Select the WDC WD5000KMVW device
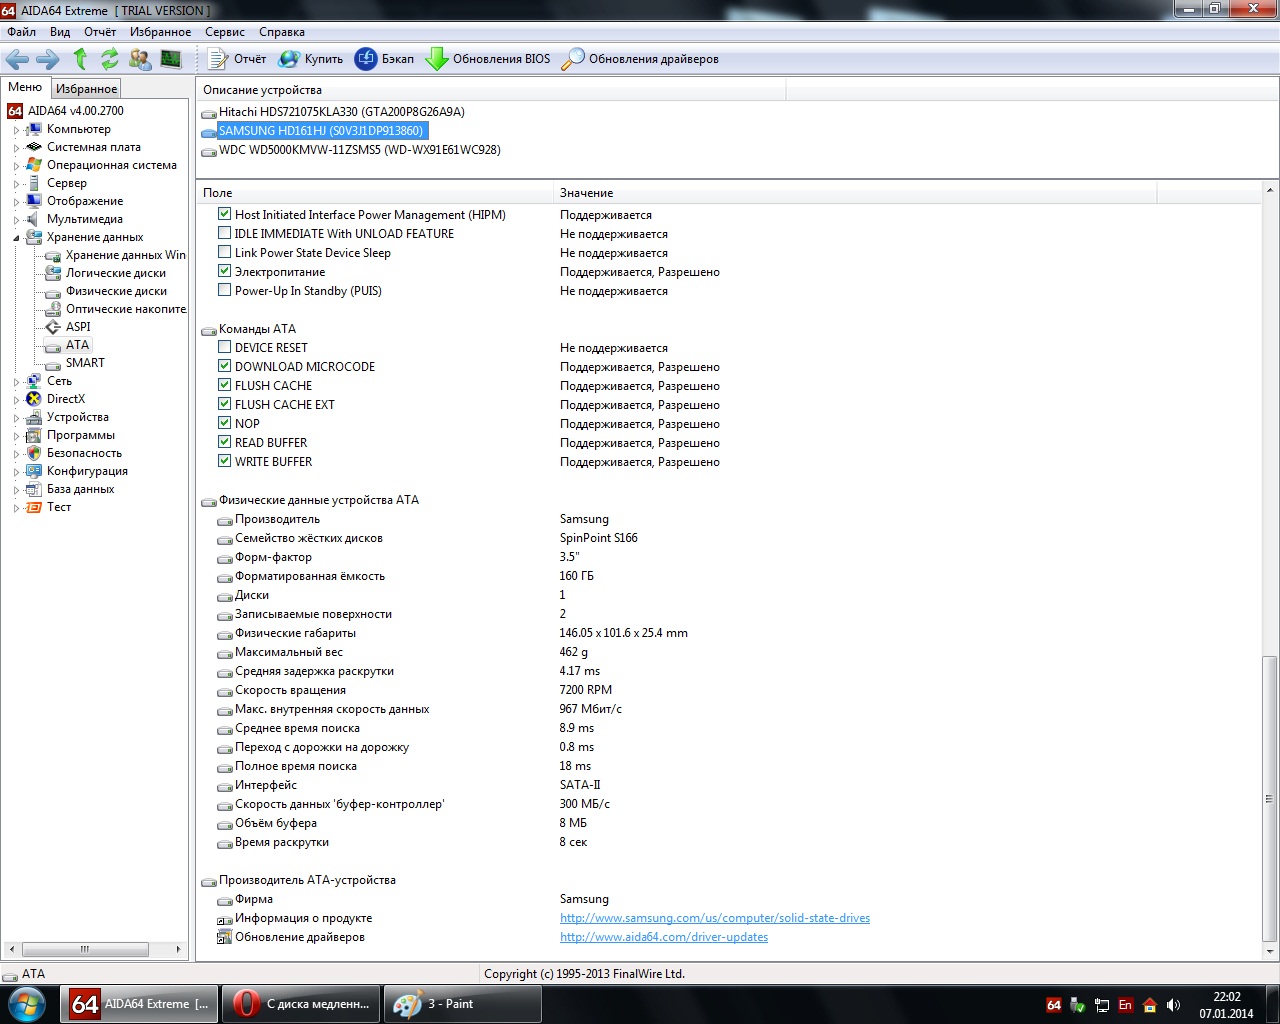1280x1024 pixels. pos(359,150)
